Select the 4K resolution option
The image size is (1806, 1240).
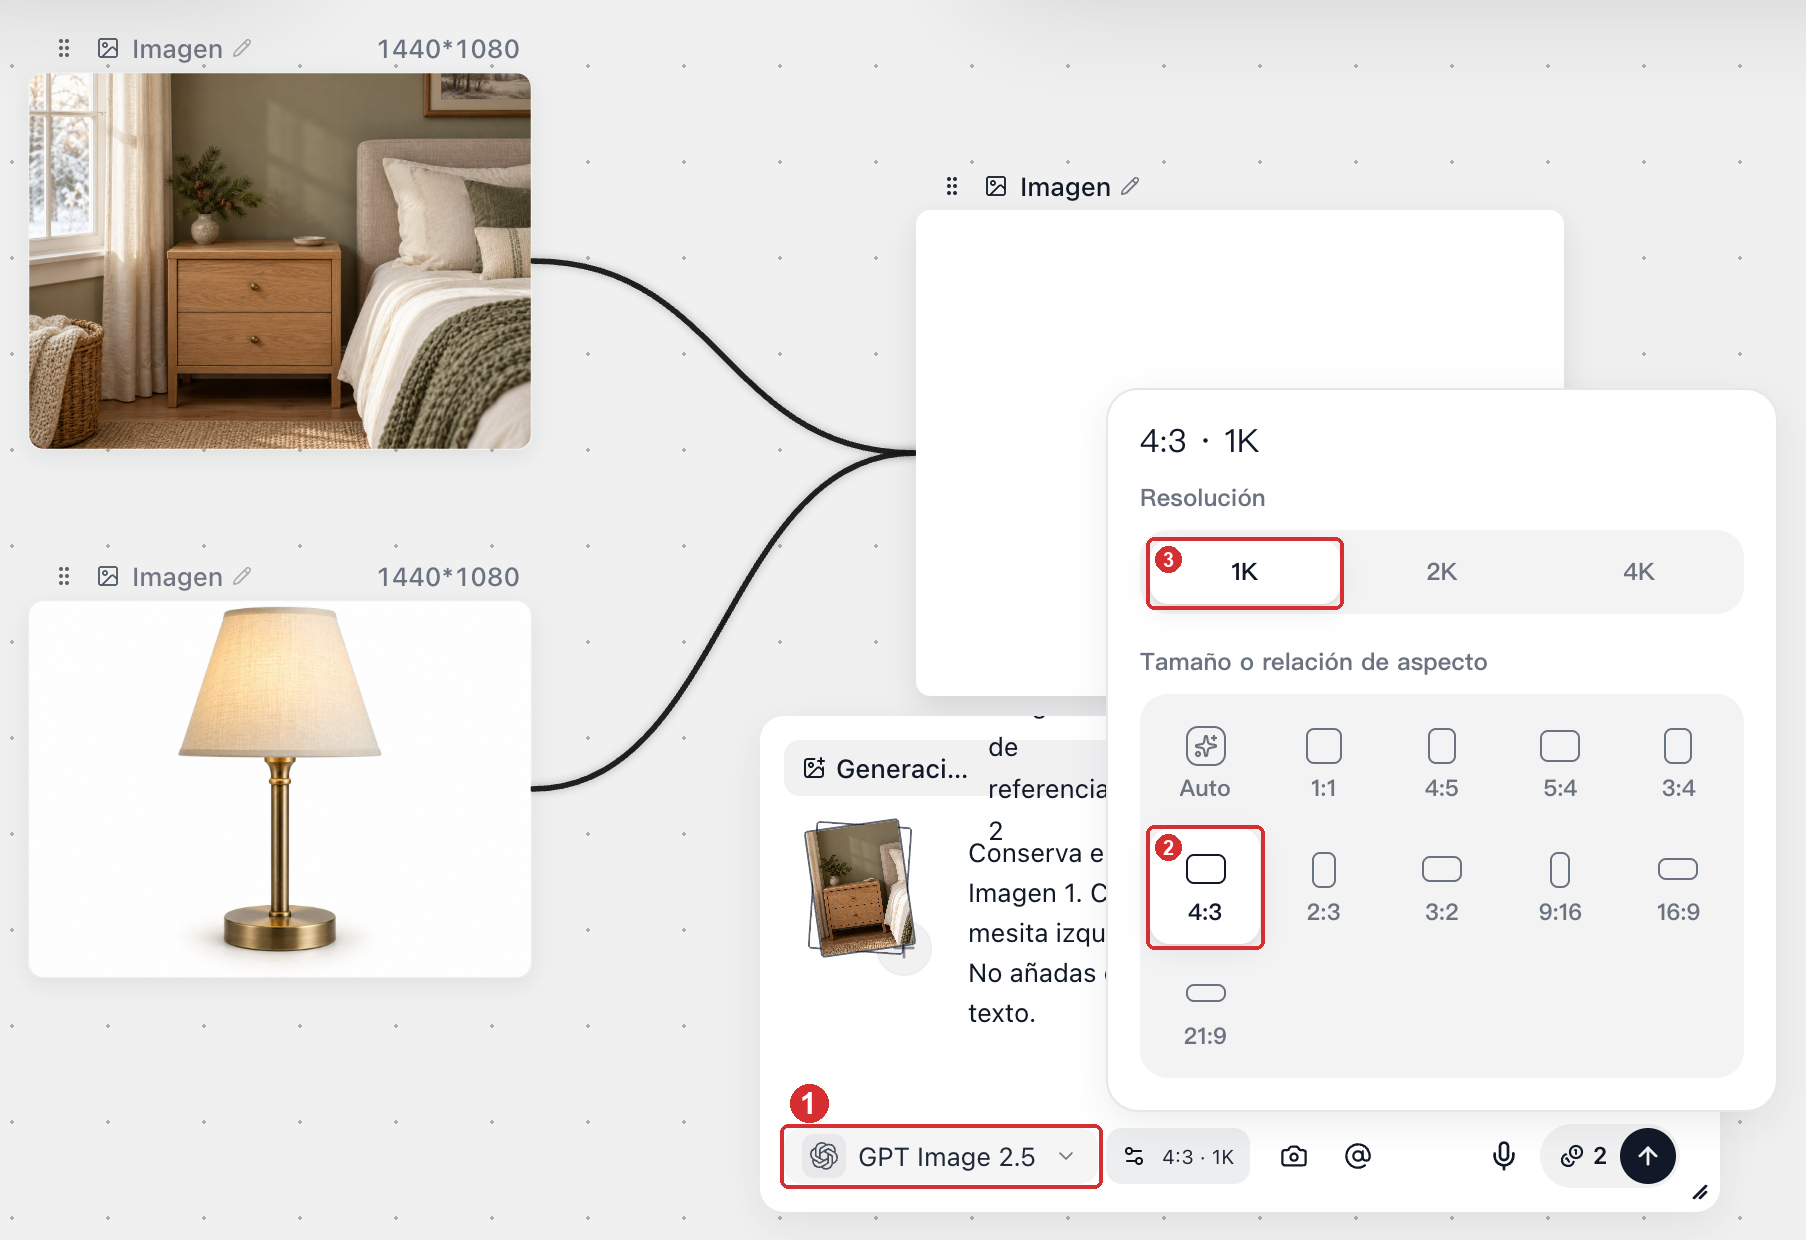pos(1638,572)
